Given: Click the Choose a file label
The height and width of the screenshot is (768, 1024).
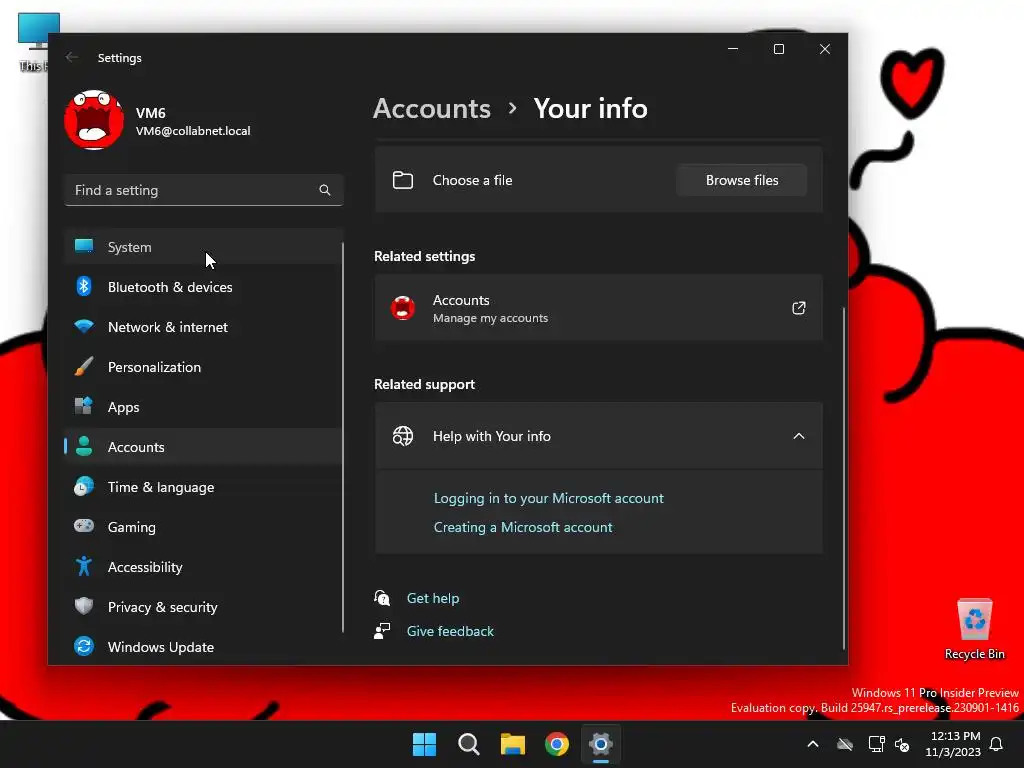Looking at the screenshot, I should click(472, 180).
